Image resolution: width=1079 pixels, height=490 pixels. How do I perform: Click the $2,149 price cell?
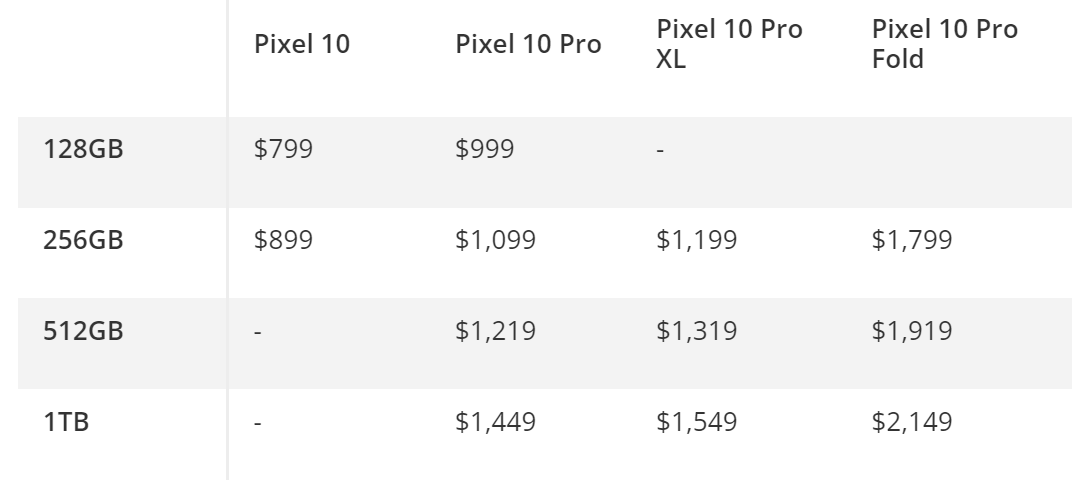[x=911, y=422]
